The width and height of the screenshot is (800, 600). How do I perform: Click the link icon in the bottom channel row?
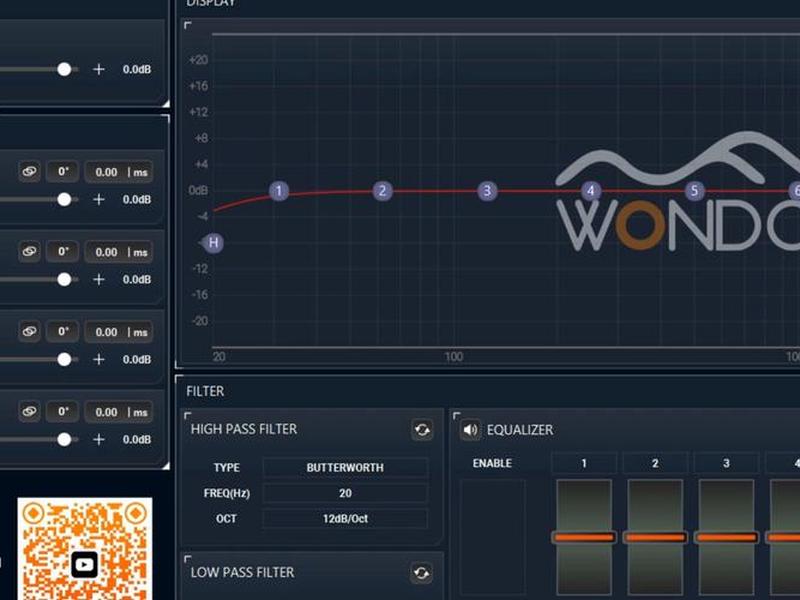pyautogui.click(x=29, y=411)
